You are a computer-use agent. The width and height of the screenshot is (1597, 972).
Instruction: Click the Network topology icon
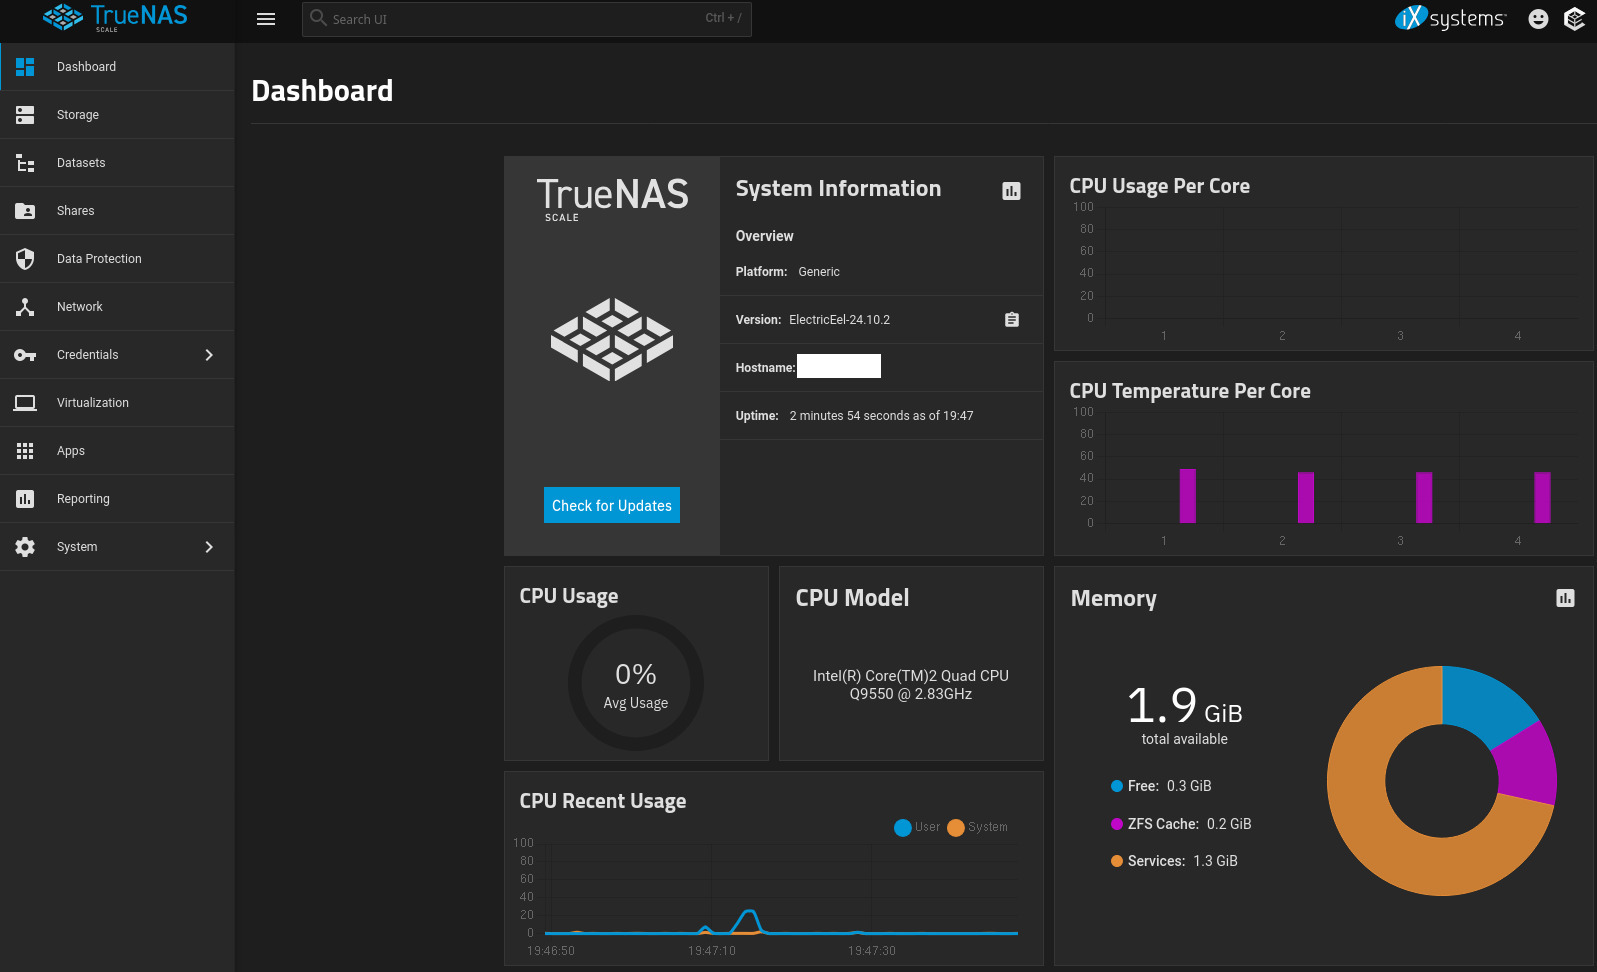click(25, 307)
